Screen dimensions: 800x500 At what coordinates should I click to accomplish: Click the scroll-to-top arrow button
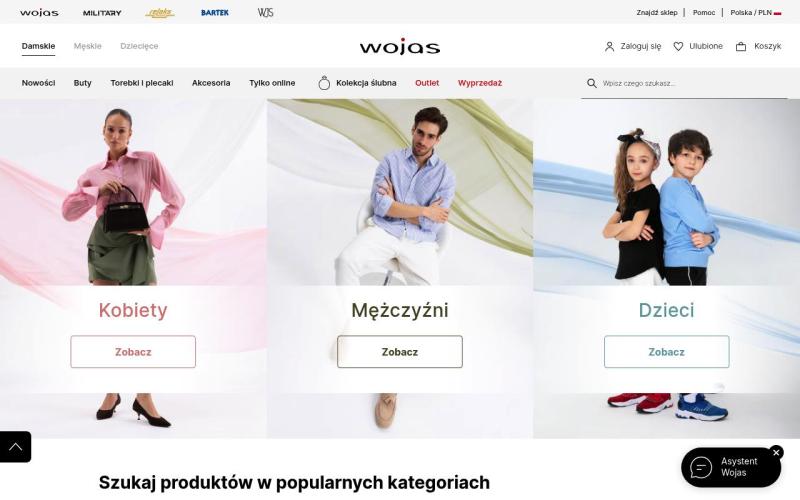[x=15, y=447]
